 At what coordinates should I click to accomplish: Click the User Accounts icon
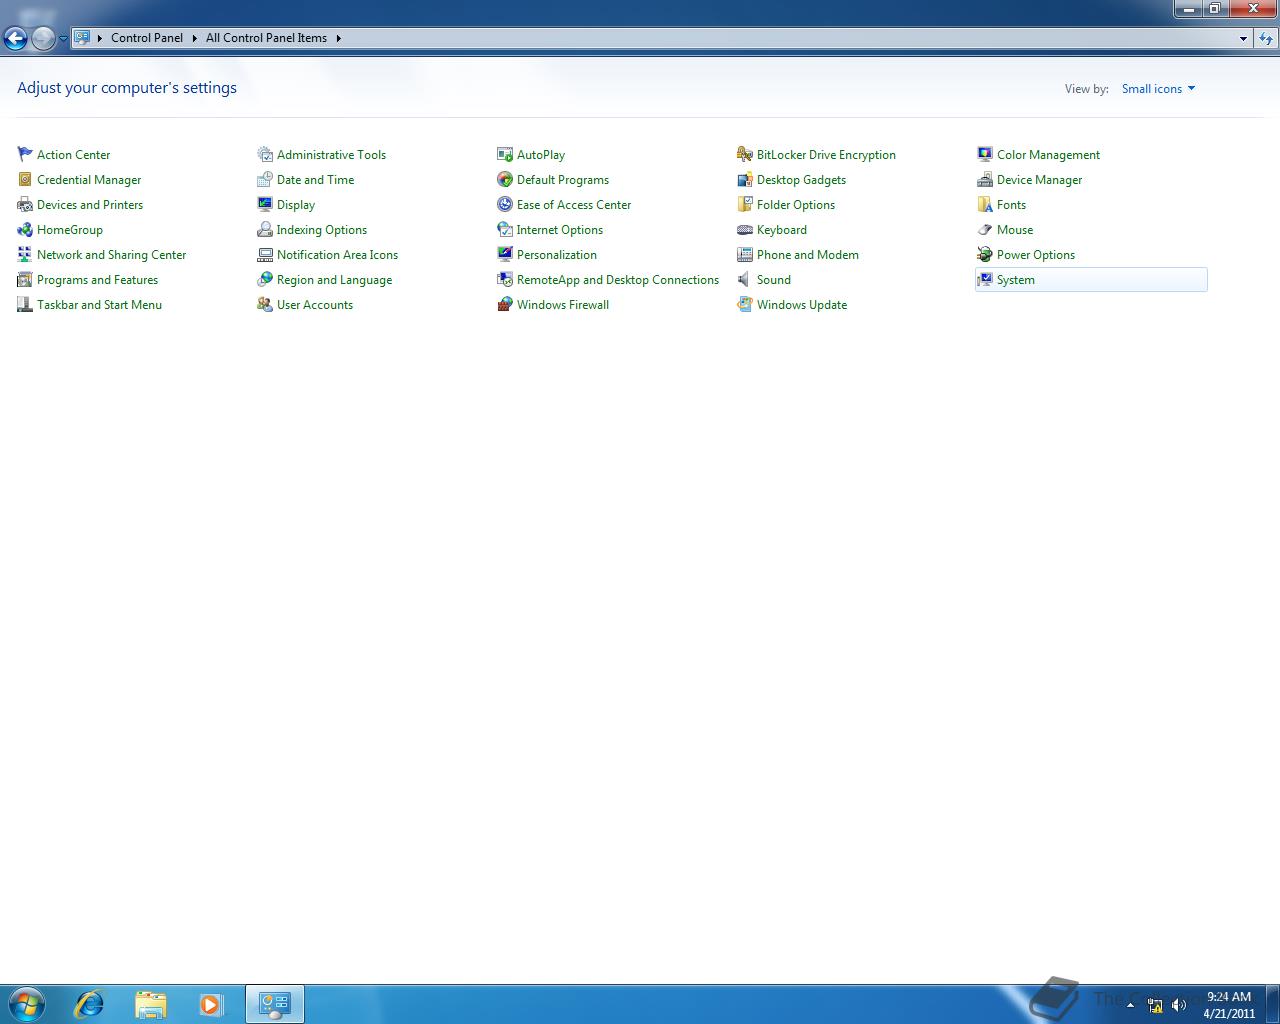pyautogui.click(x=265, y=304)
